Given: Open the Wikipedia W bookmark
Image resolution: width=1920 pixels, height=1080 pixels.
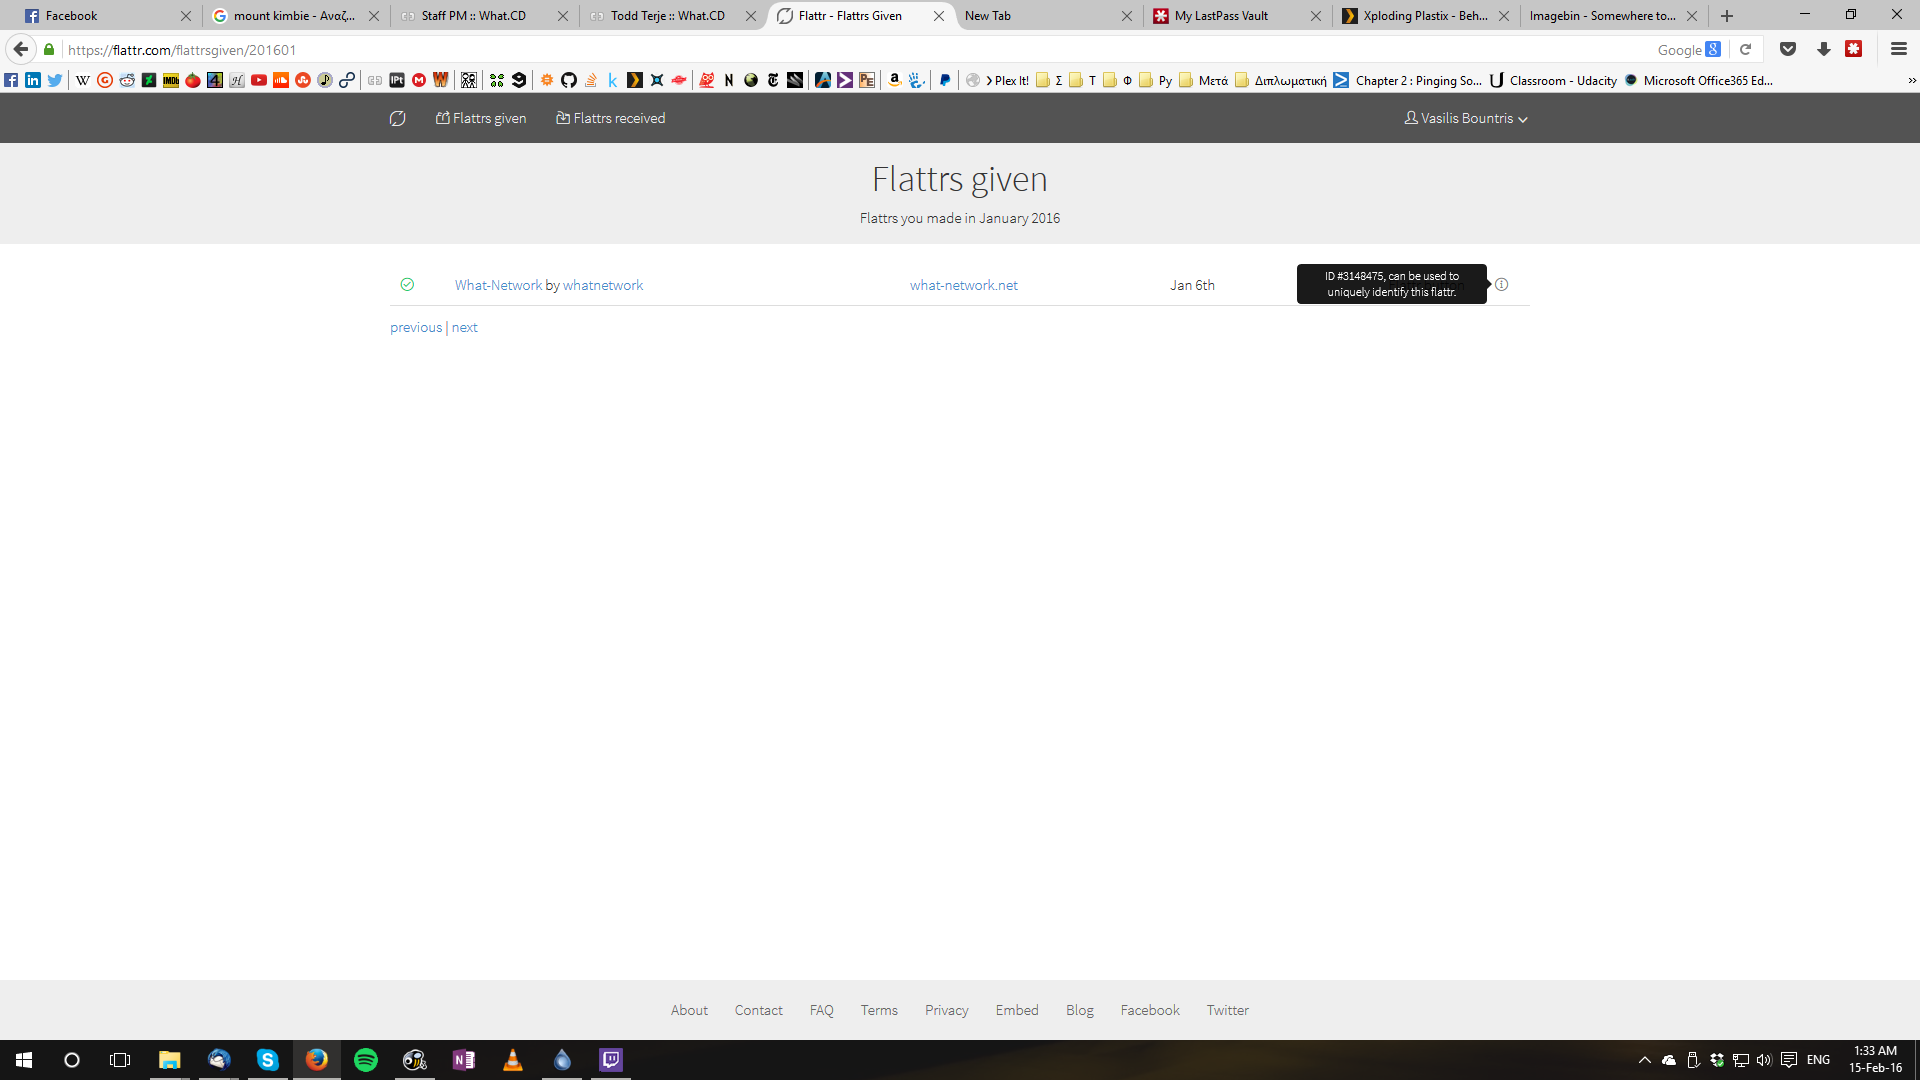Looking at the screenshot, I should point(83,80).
